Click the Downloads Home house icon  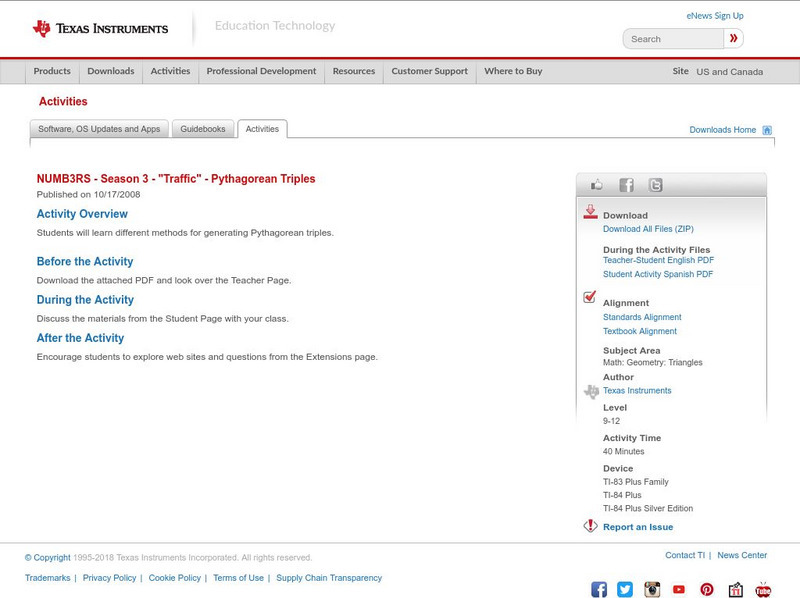767,130
